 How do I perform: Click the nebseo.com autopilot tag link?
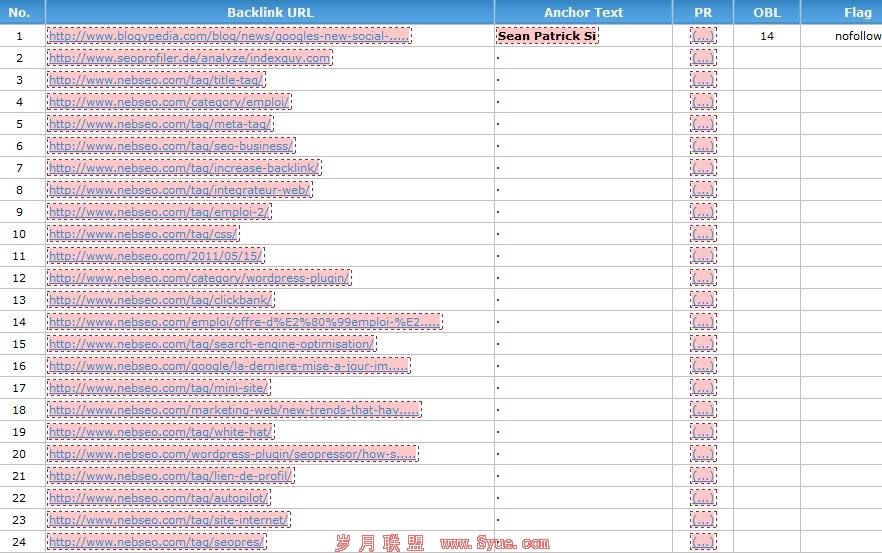[x=158, y=498]
